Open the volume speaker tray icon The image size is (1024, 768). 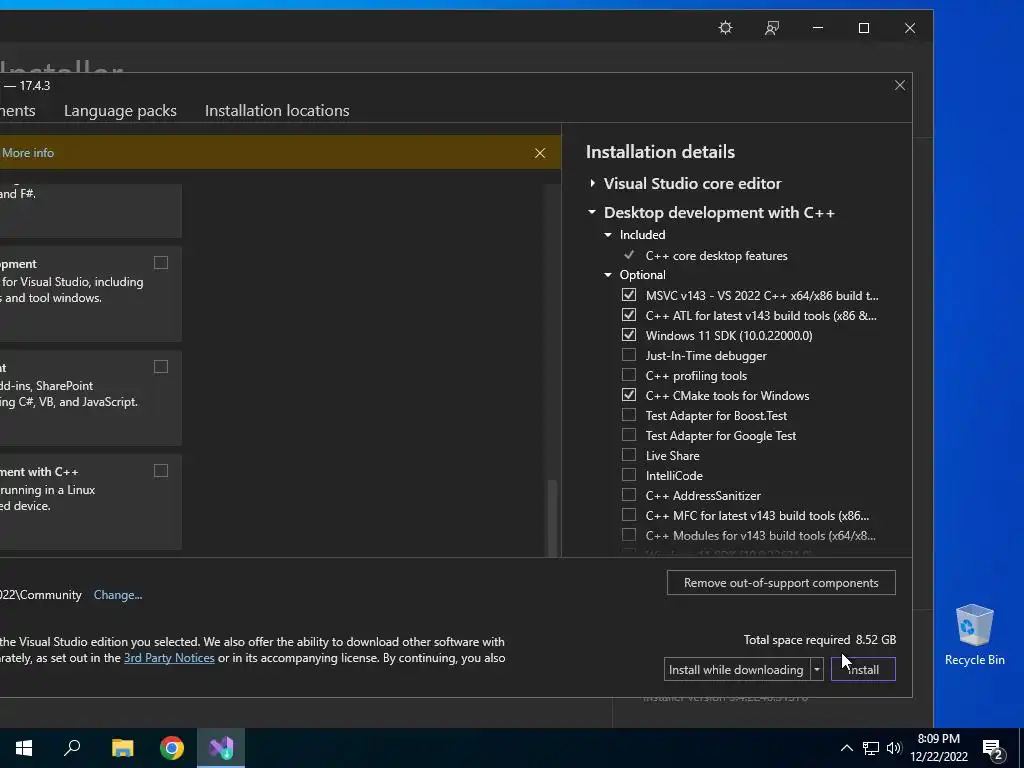pyautogui.click(x=893, y=748)
